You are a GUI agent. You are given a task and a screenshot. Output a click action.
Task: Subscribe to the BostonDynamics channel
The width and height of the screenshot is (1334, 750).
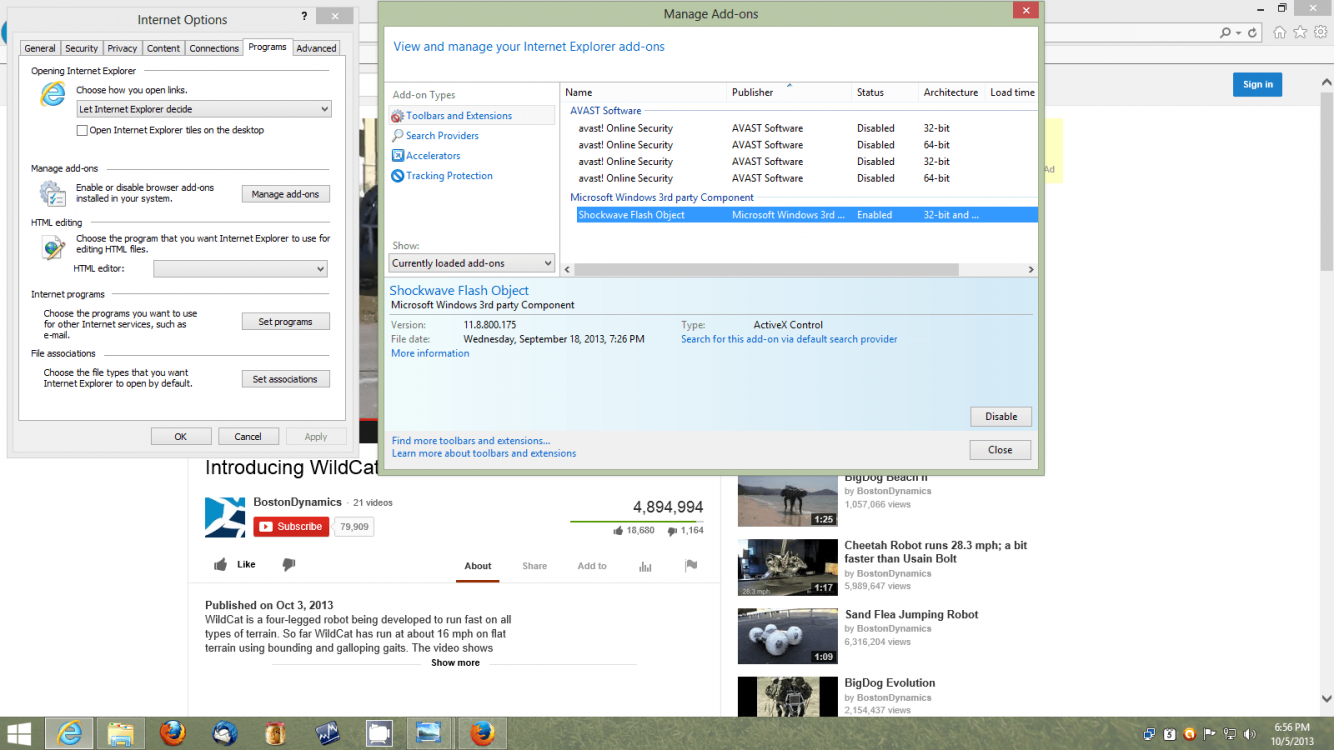(x=291, y=526)
